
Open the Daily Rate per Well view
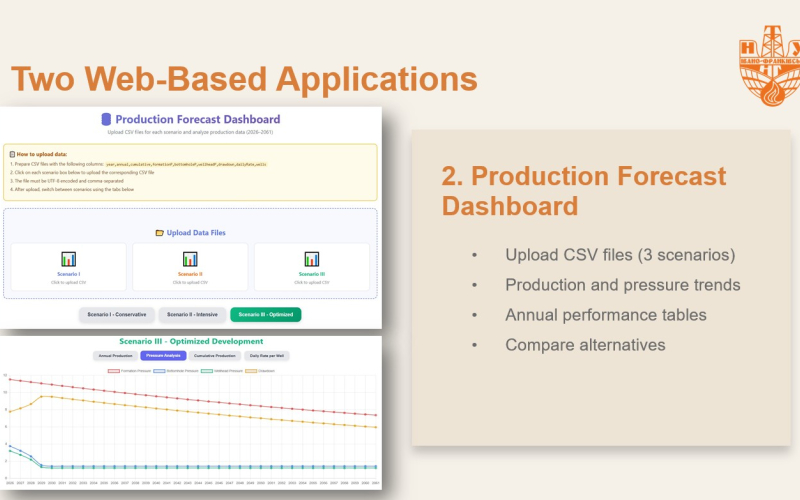click(267, 355)
